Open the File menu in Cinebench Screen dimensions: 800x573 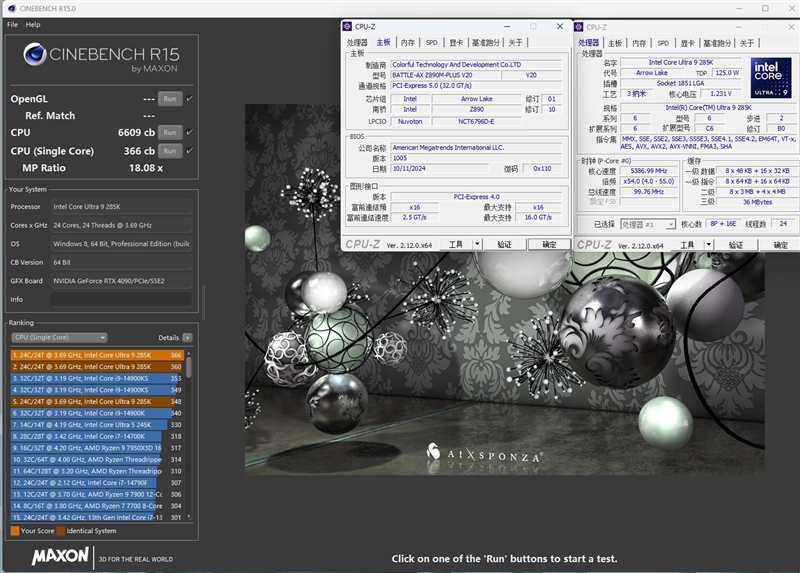click(12, 24)
